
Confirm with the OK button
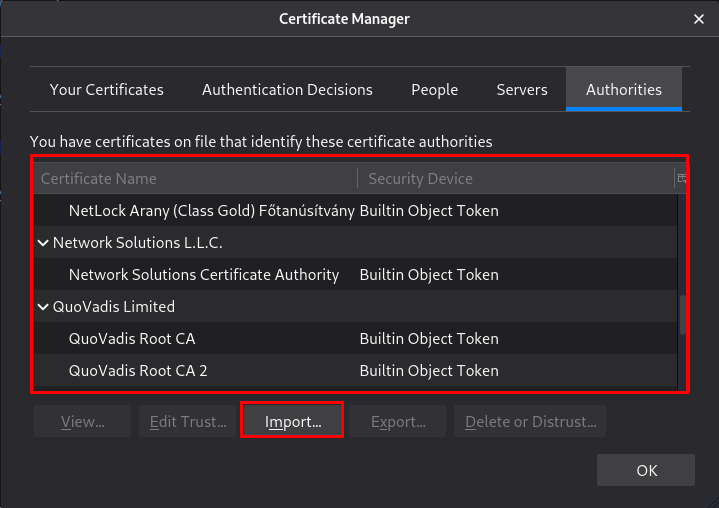646,470
